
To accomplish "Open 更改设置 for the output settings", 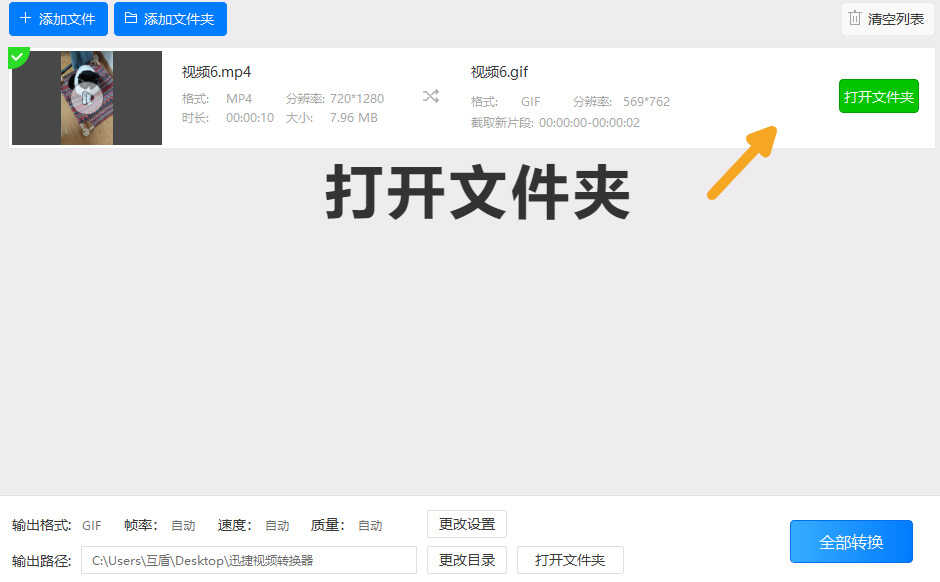I will (467, 524).
